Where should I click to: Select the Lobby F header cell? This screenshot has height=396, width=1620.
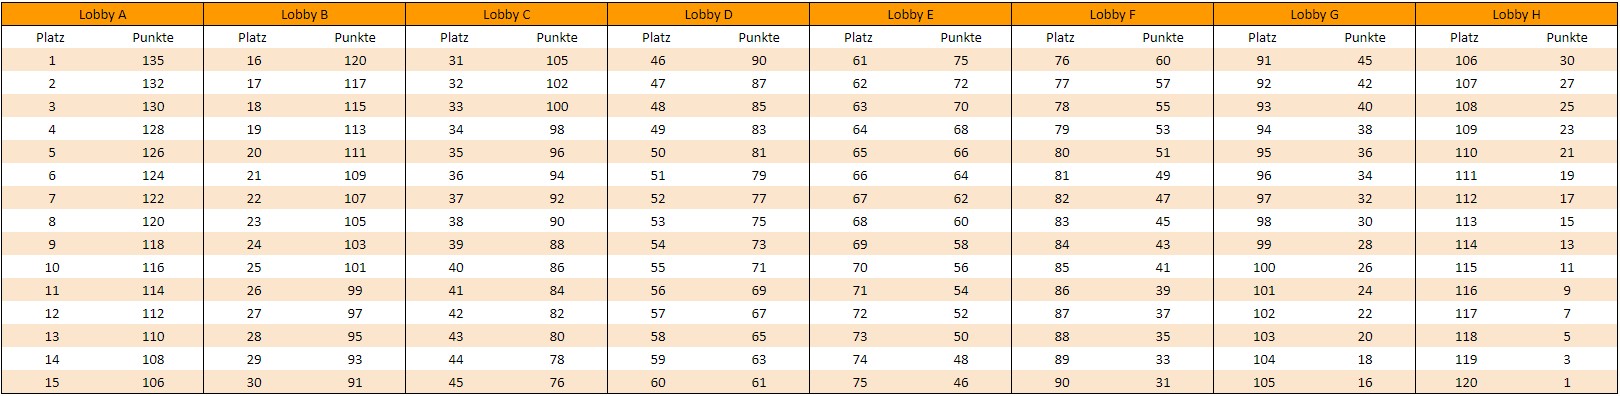click(x=1112, y=14)
